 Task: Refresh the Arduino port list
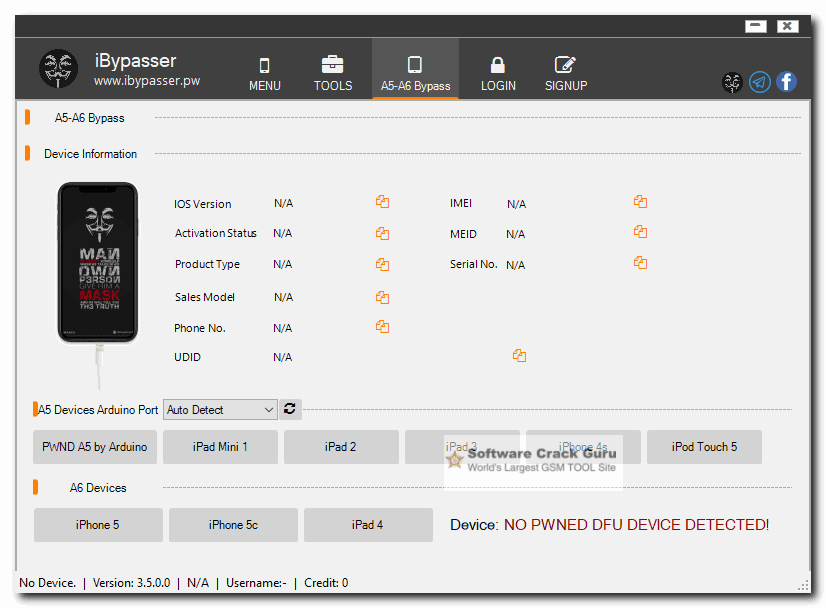(x=290, y=409)
